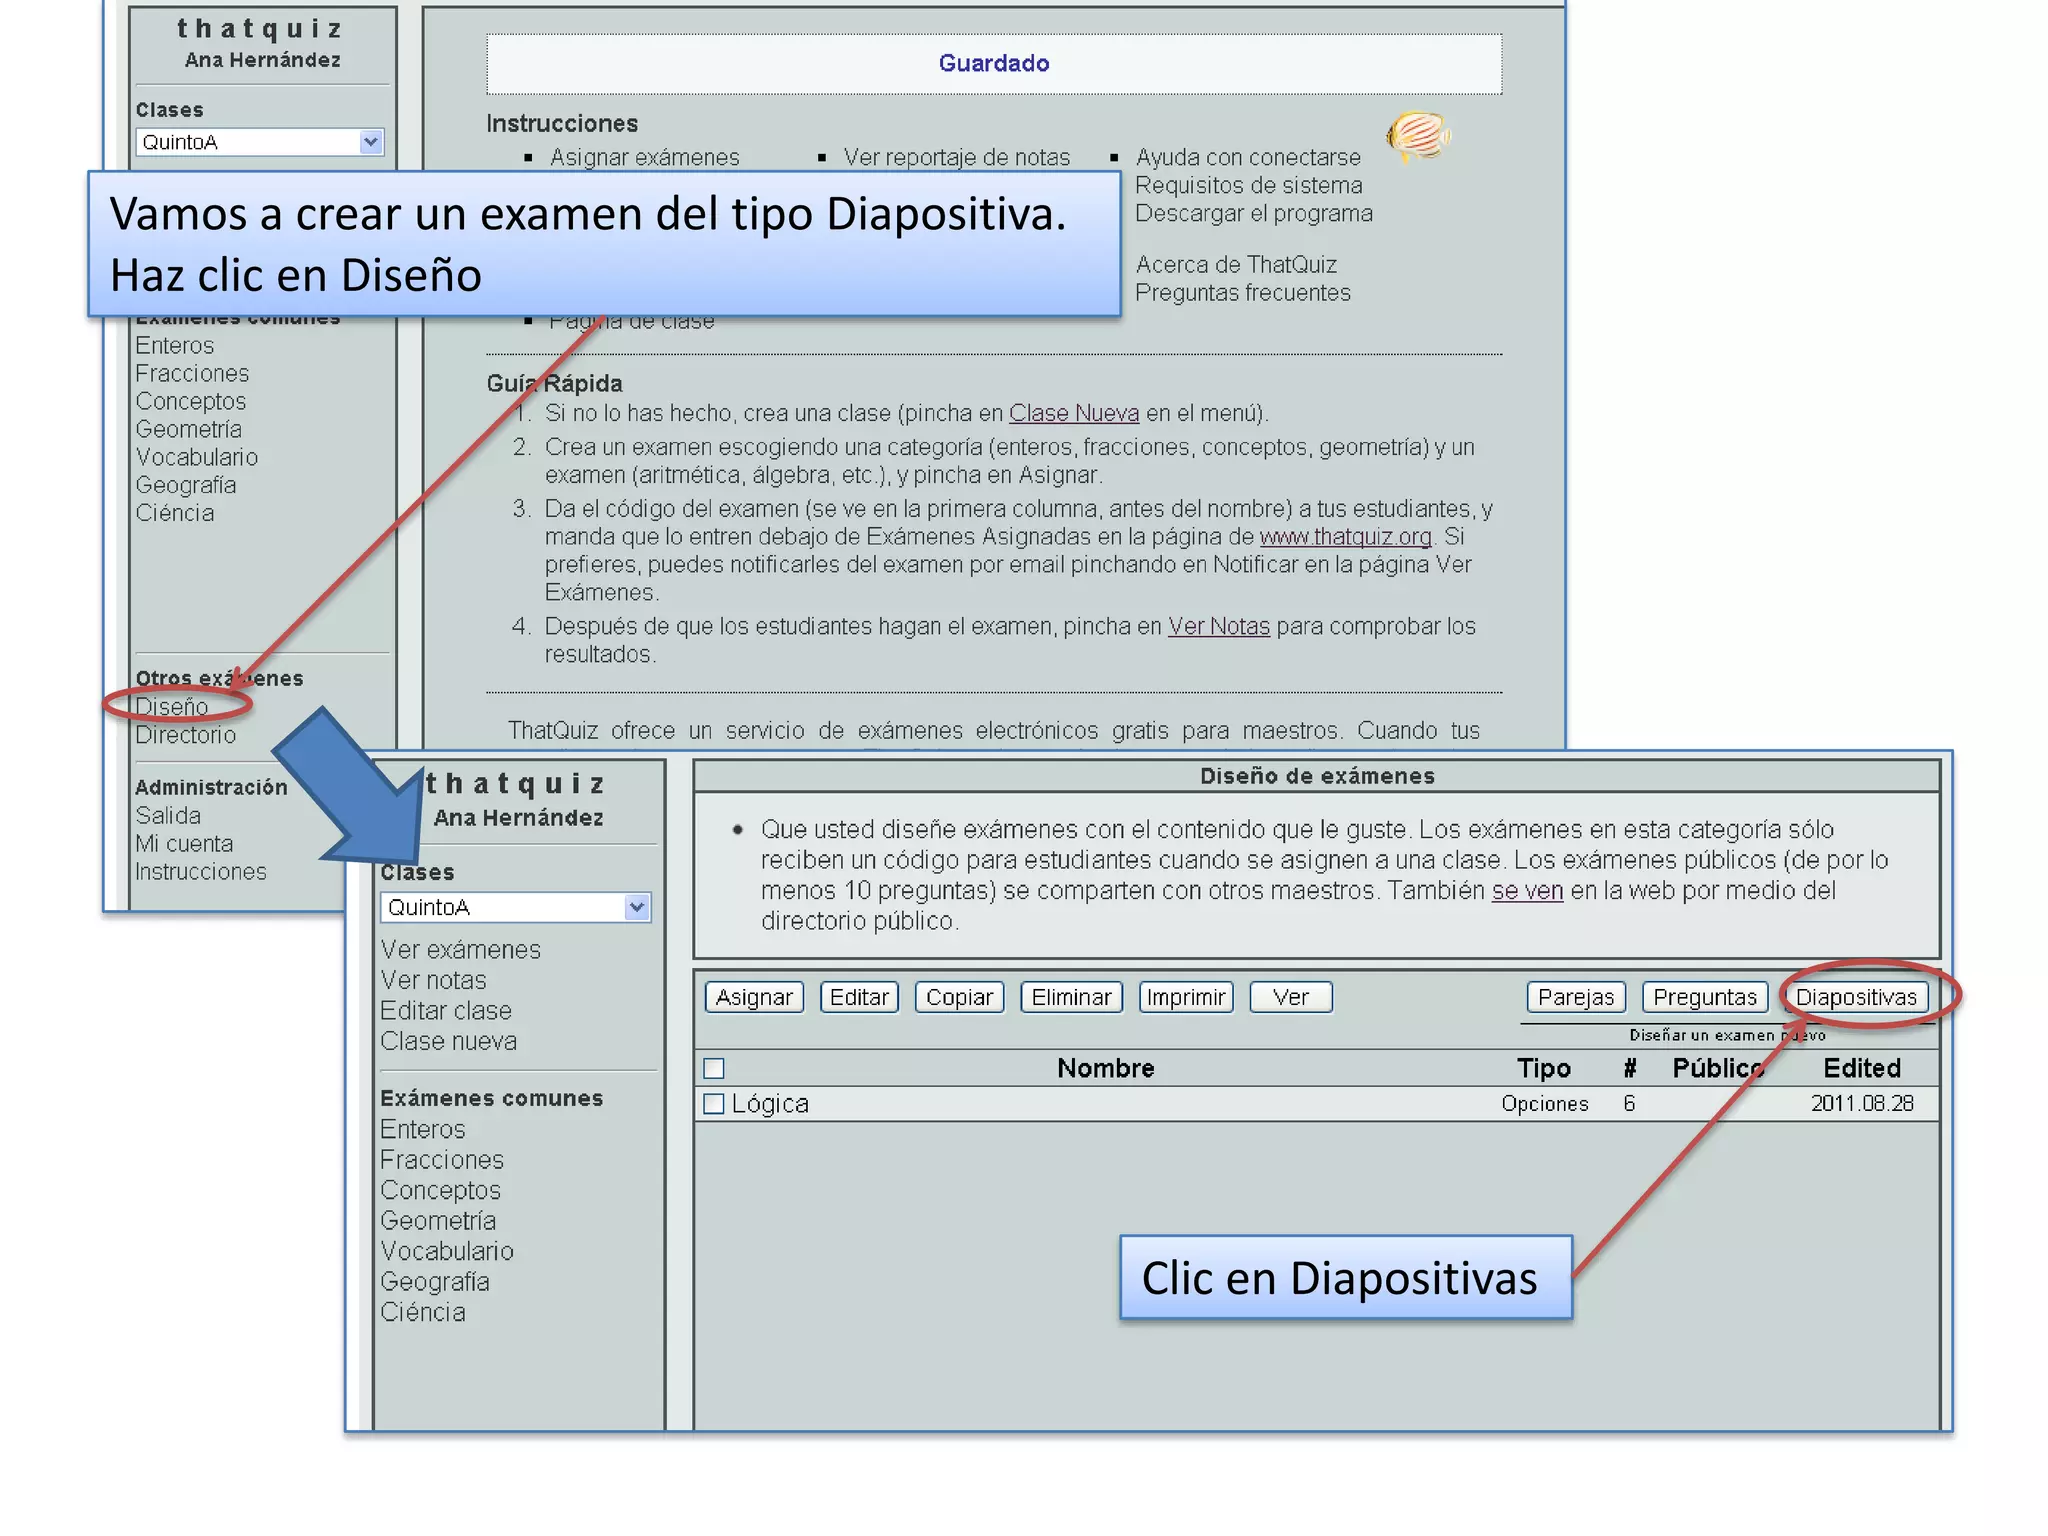Check the box for the Lógica exam

[x=714, y=1103]
